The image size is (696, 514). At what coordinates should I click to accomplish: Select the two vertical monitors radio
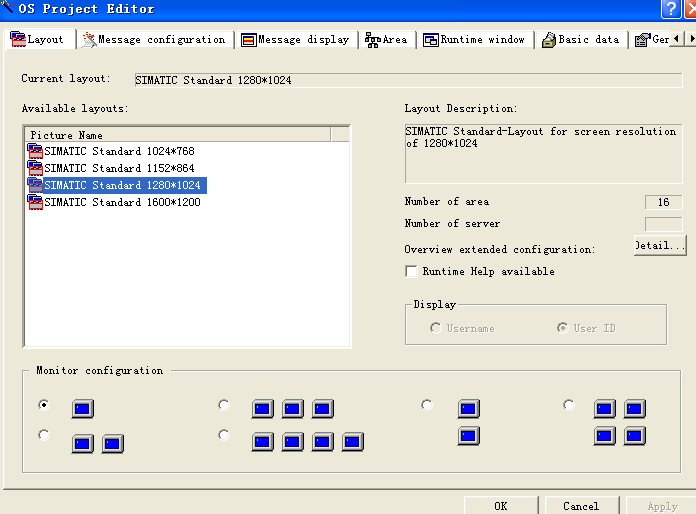pyautogui.click(x=427, y=405)
